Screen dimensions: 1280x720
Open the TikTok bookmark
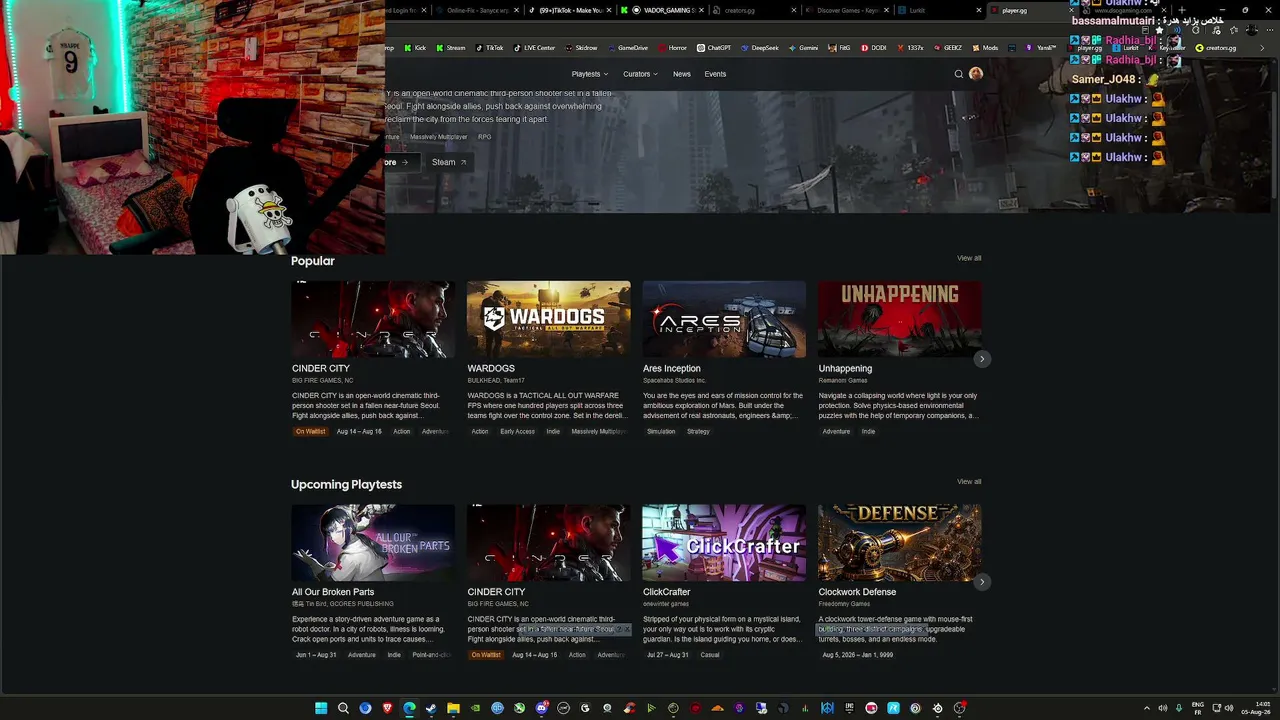click(490, 48)
